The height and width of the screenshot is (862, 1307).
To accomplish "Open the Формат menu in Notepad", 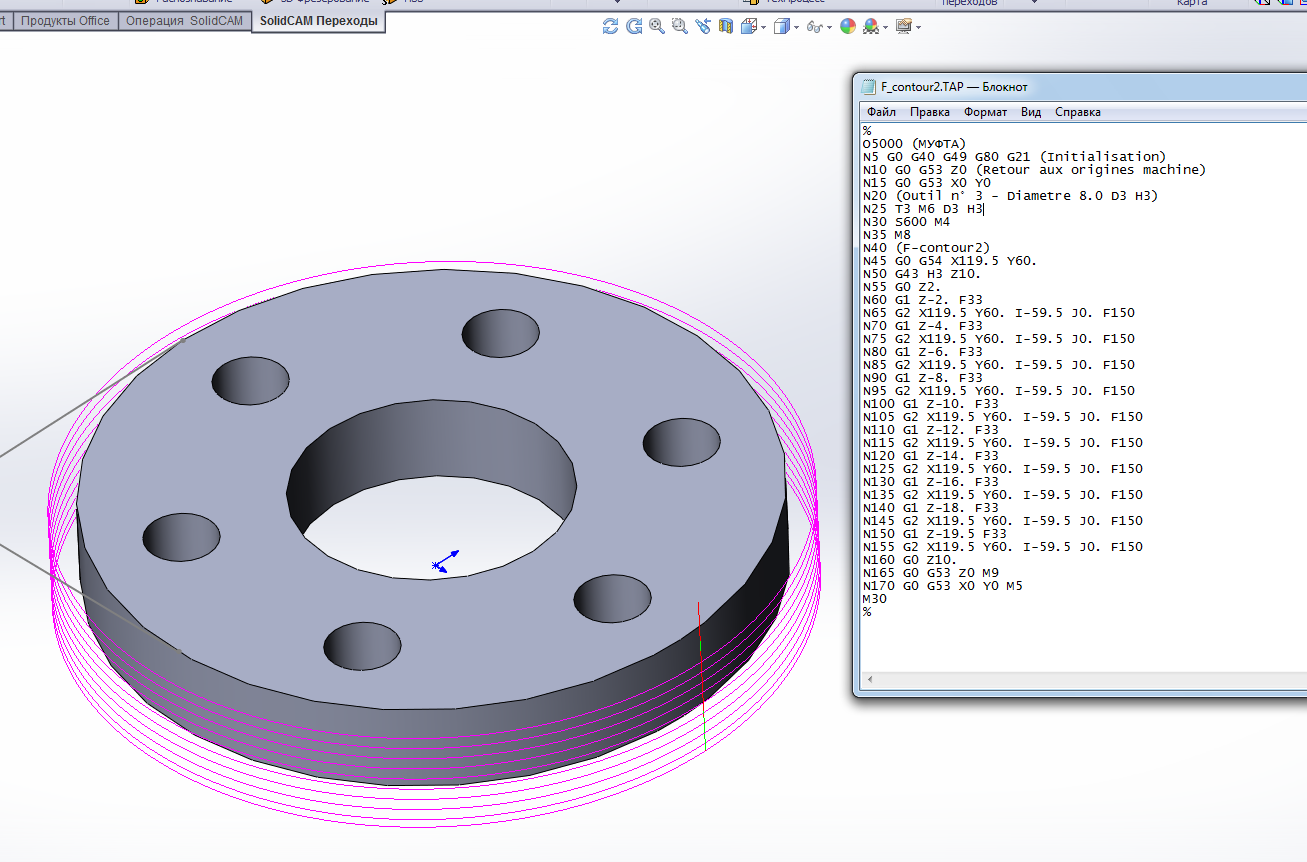I will click(x=985, y=112).
